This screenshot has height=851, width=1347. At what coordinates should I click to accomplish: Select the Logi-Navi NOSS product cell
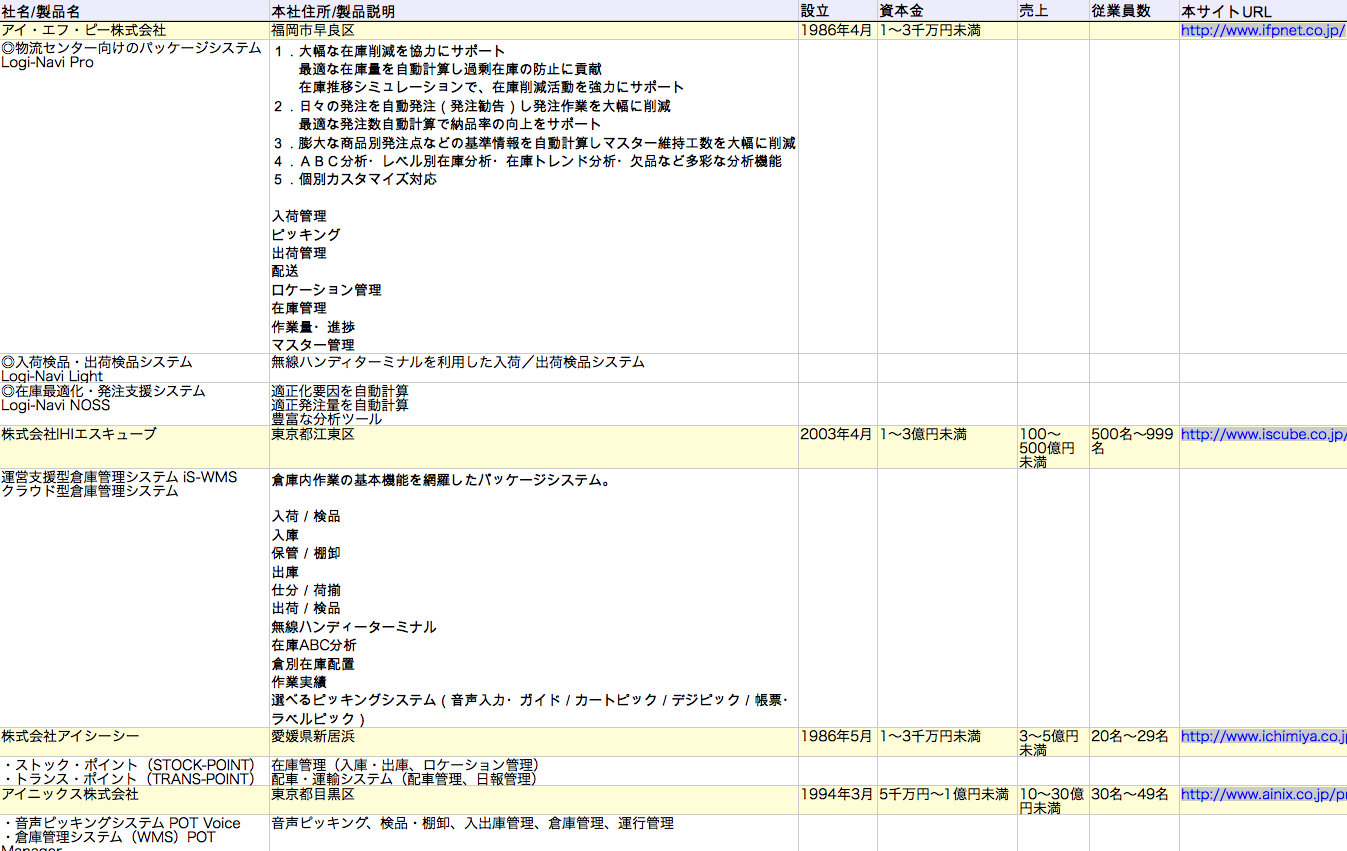(134, 404)
